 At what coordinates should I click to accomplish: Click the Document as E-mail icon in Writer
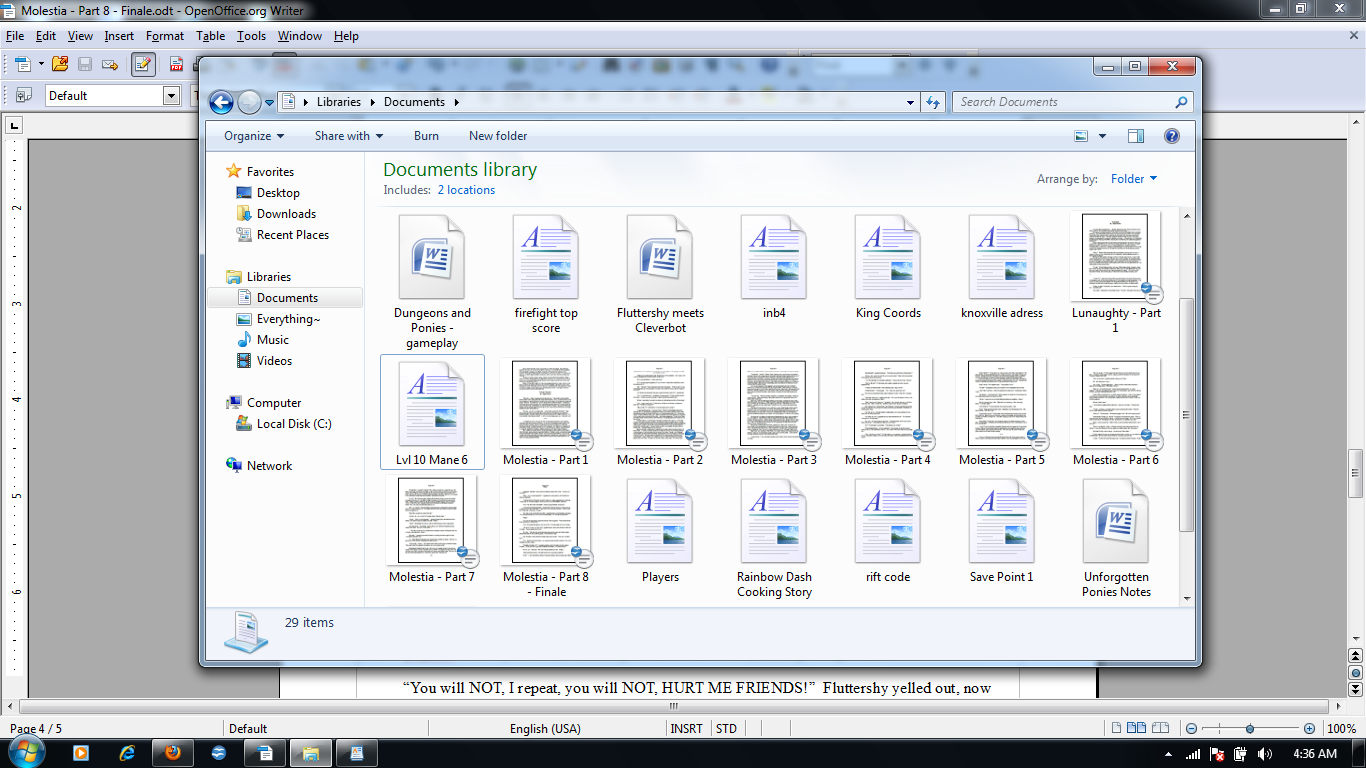click(110, 65)
